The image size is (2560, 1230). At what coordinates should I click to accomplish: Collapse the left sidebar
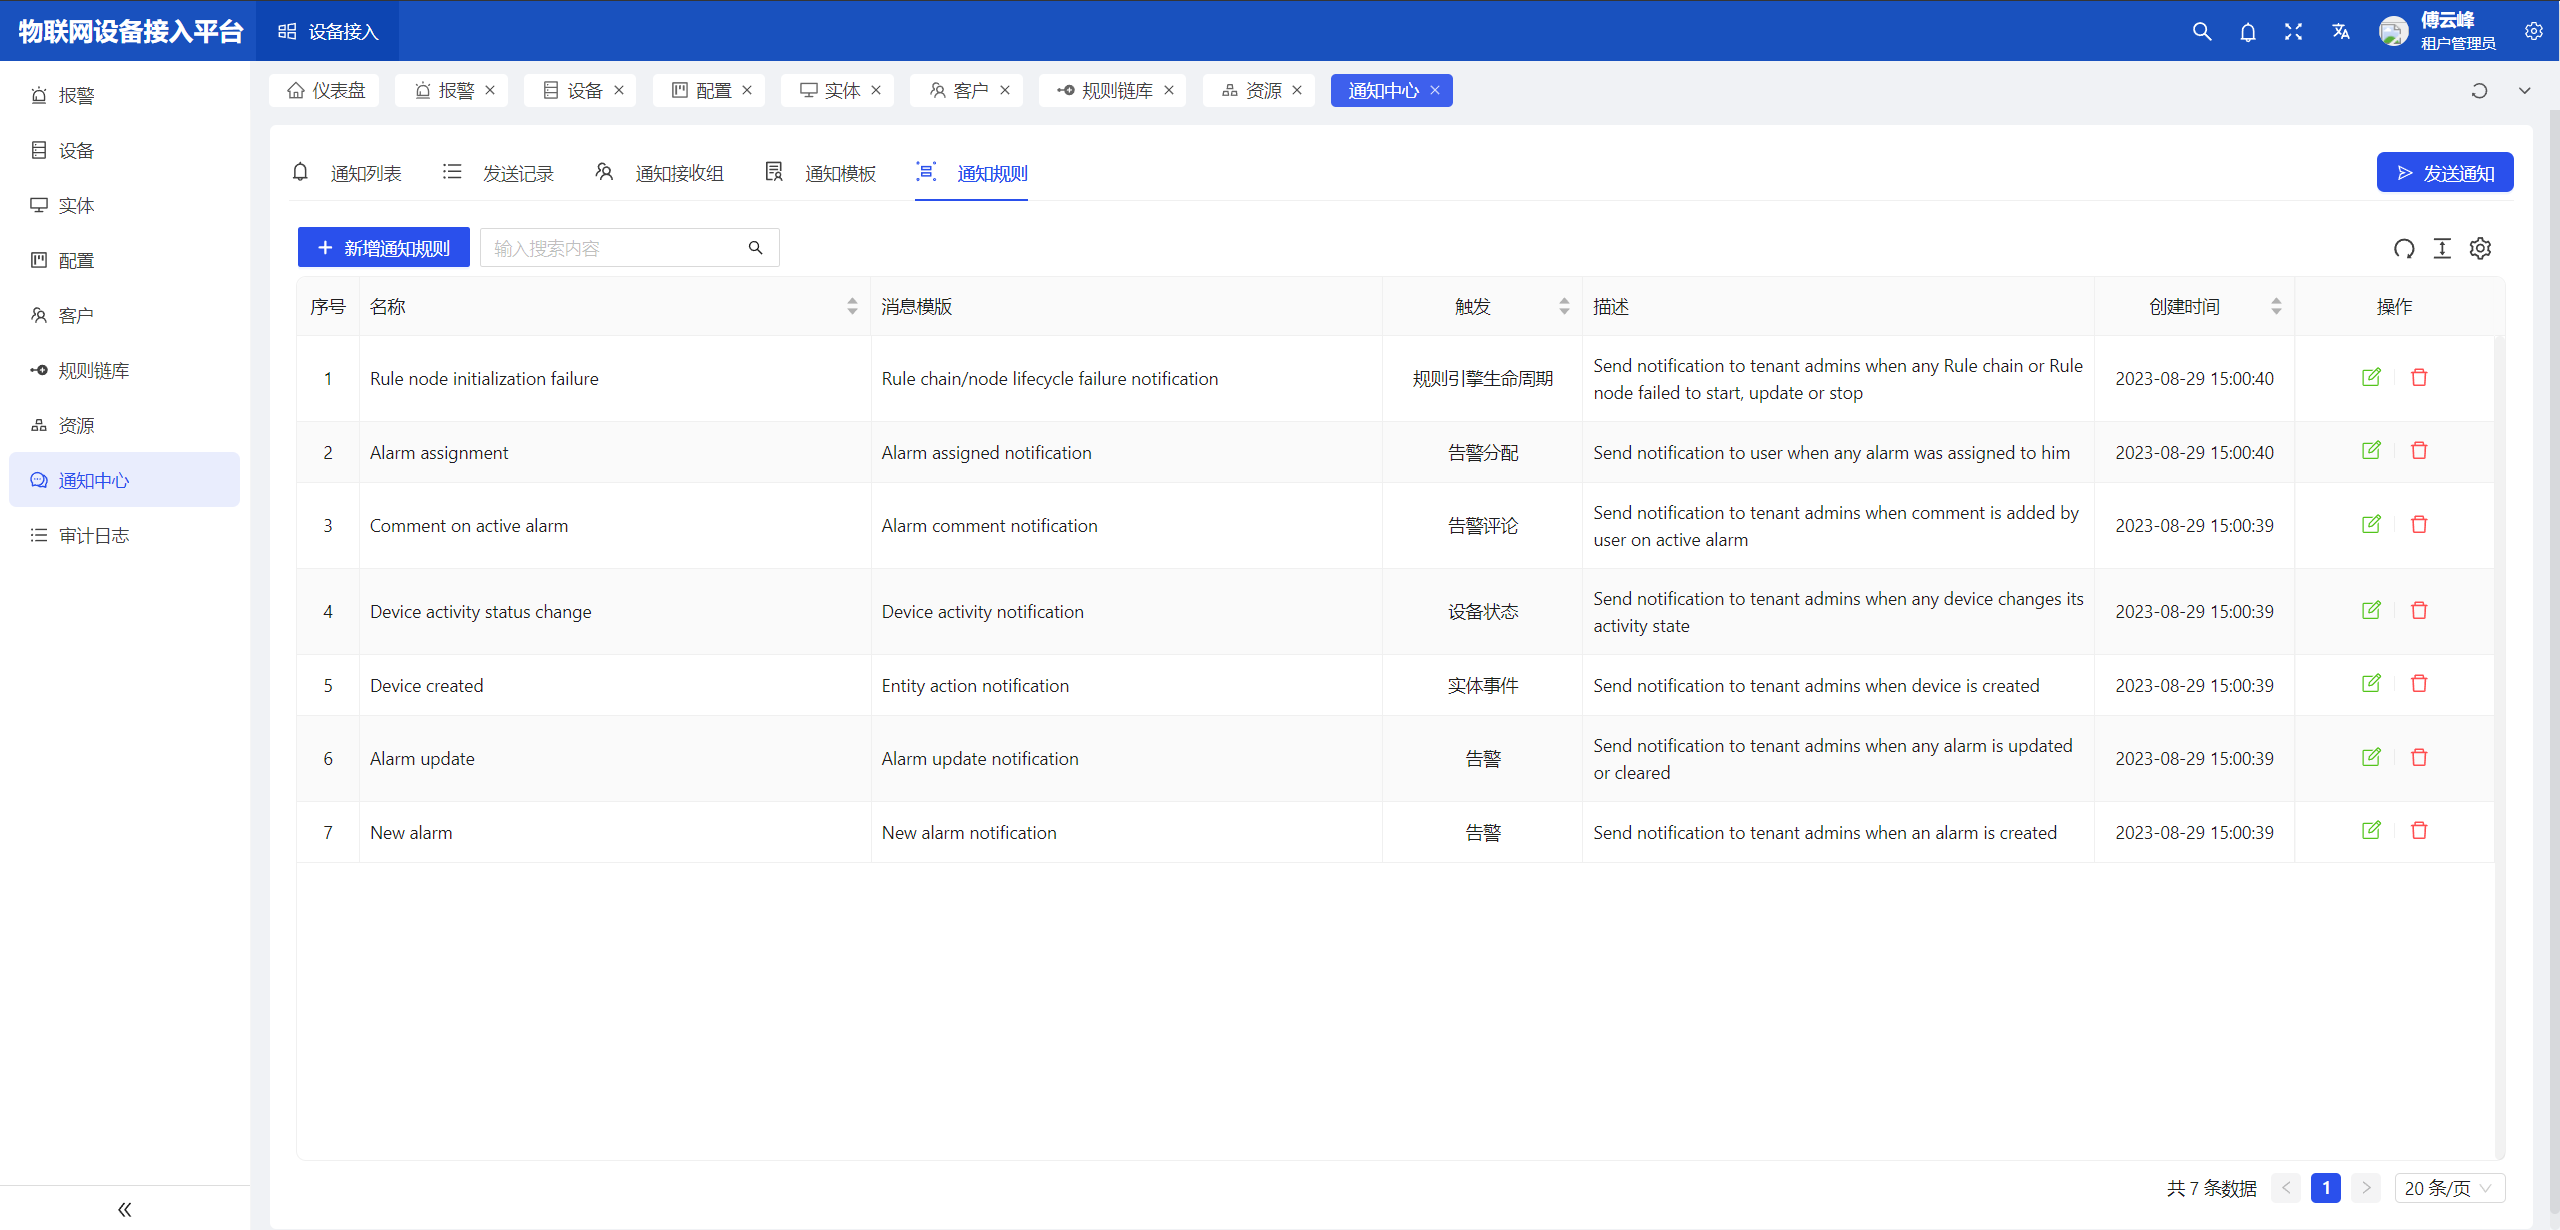pyautogui.click(x=124, y=1209)
